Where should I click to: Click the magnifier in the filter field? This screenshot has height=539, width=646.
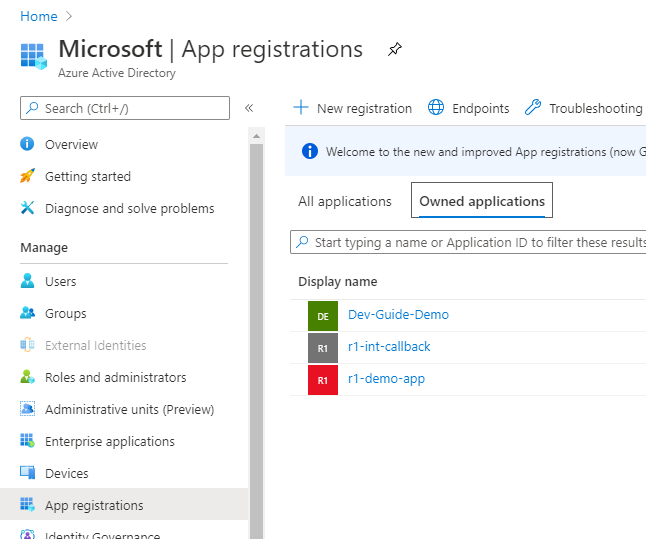pos(302,242)
